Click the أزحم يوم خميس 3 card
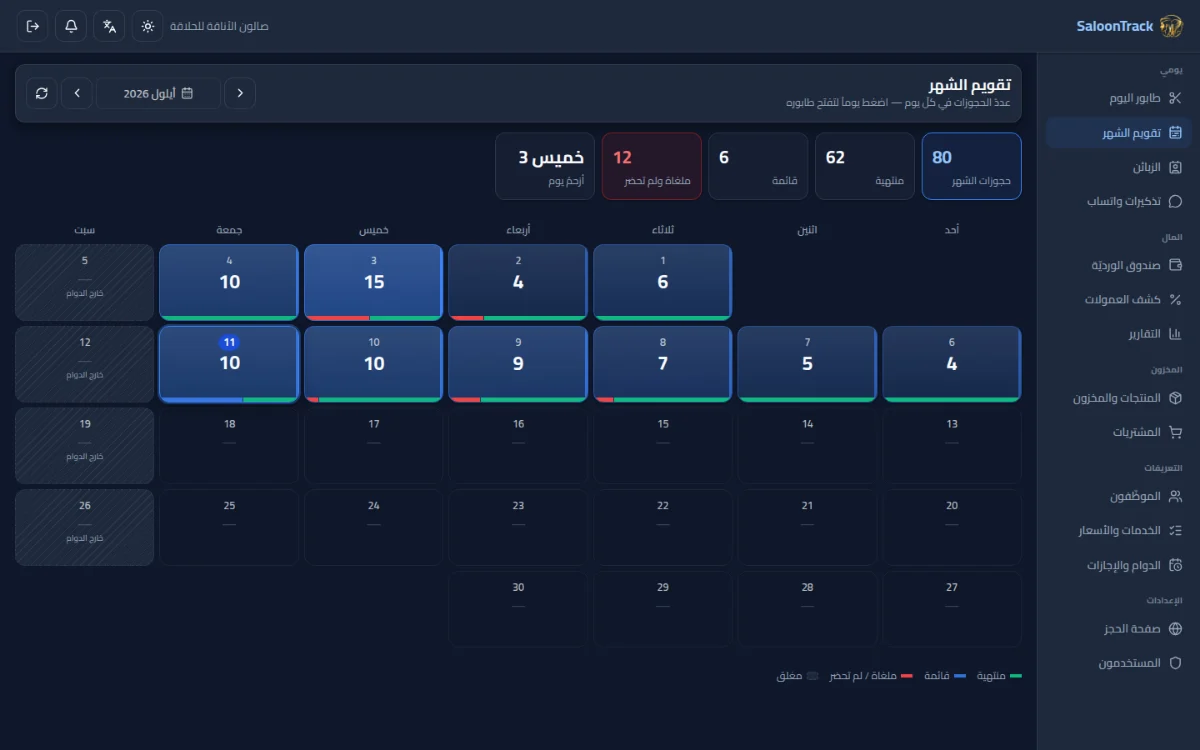1200x750 pixels. coord(545,166)
